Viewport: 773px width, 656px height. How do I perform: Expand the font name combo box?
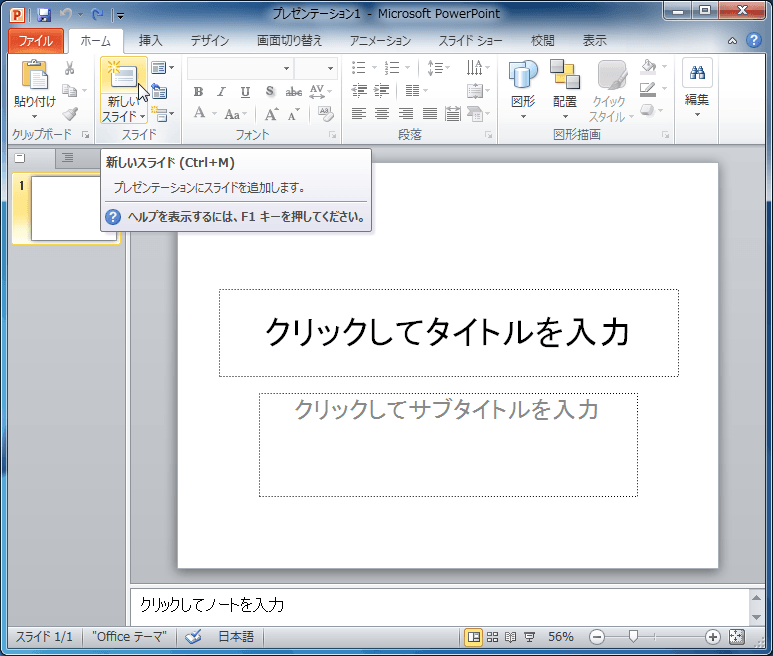coord(286,68)
